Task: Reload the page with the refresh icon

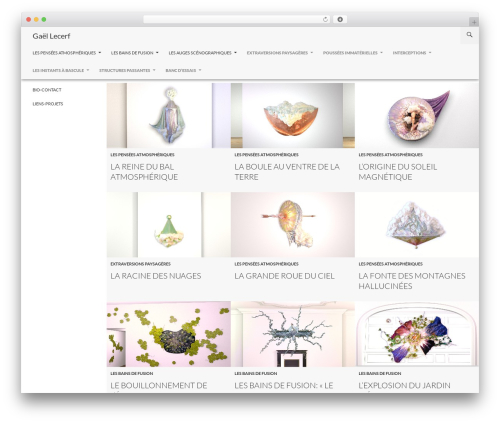Action: pos(325,19)
